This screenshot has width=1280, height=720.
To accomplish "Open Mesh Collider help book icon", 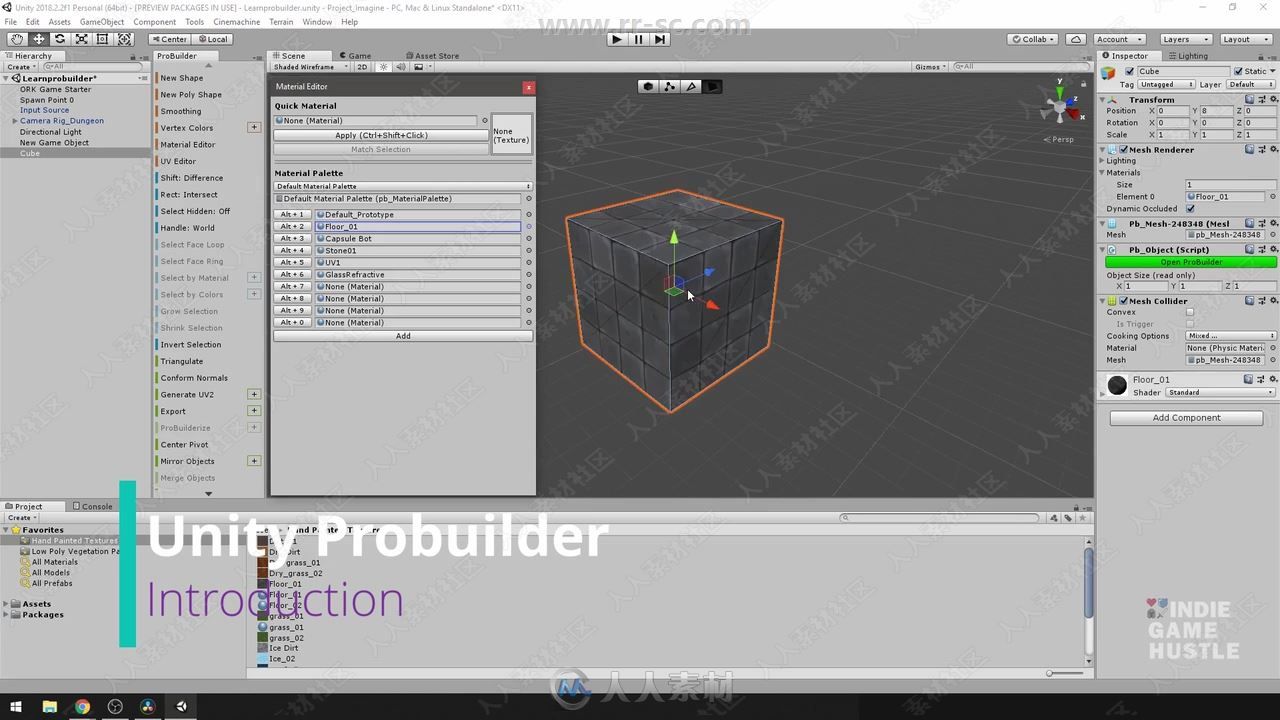I will tap(1250, 300).
